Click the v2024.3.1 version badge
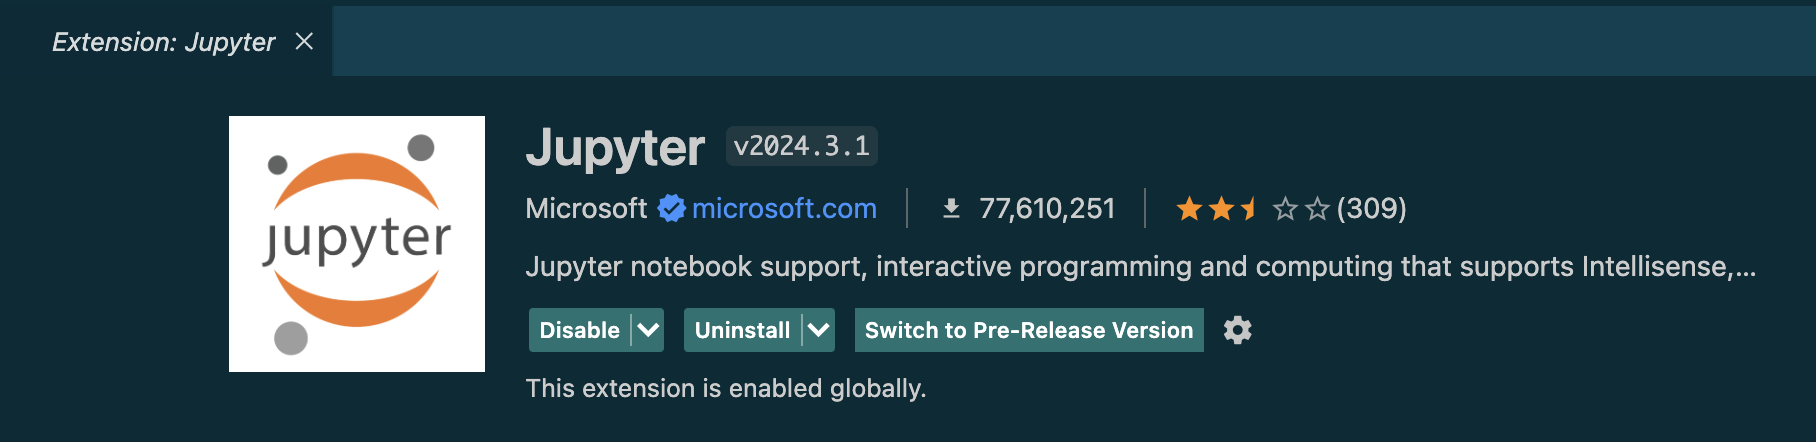The height and width of the screenshot is (442, 1816). coord(802,146)
